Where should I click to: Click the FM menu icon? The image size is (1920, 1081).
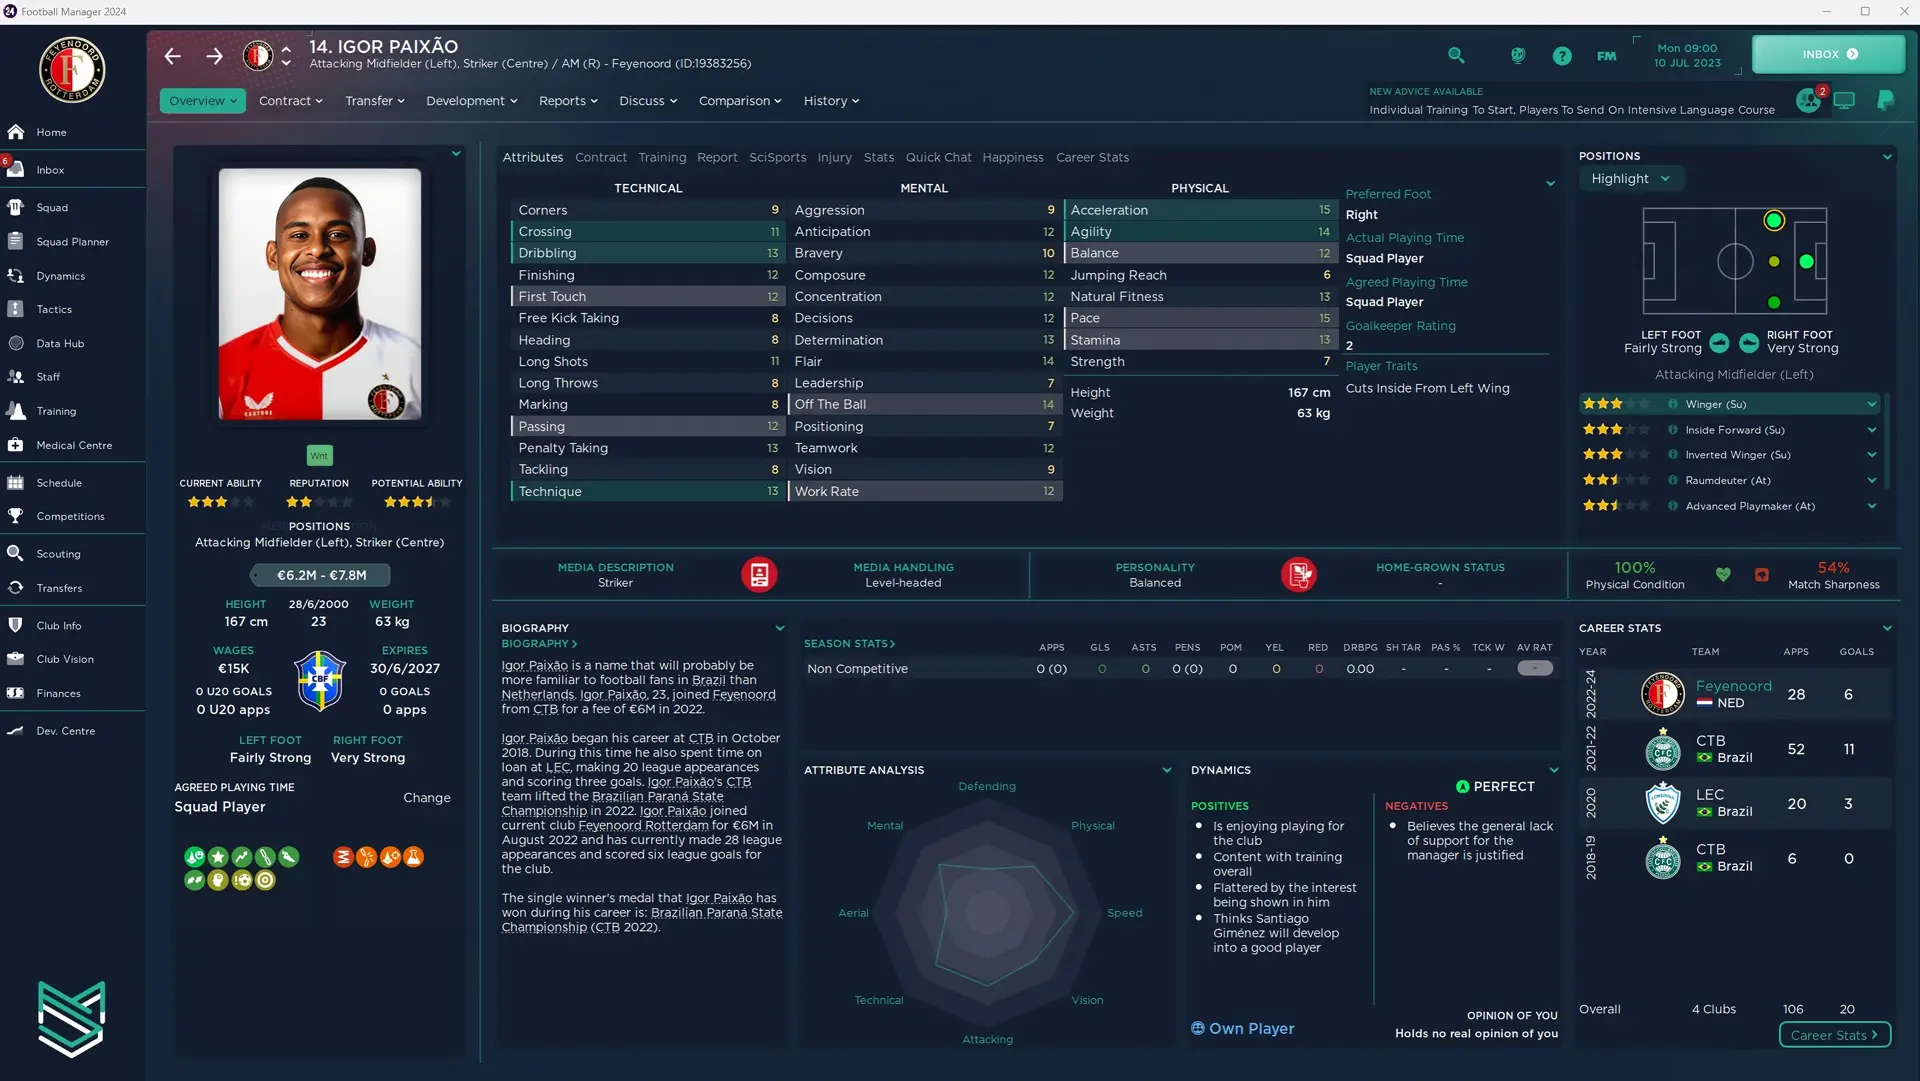coord(1606,56)
